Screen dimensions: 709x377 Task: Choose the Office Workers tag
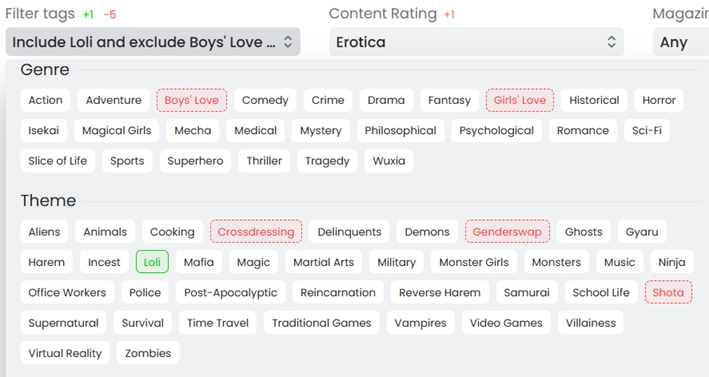pos(67,292)
